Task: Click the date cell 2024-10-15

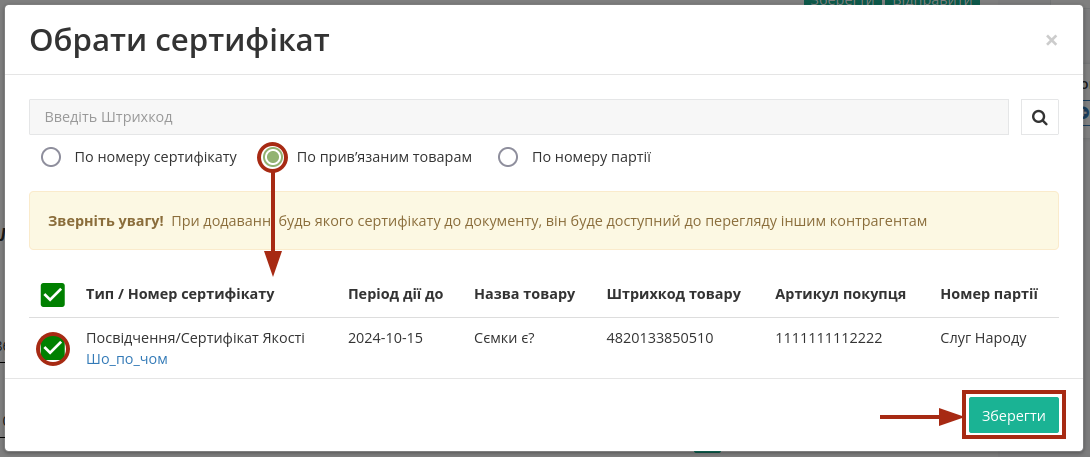Action: point(386,339)
